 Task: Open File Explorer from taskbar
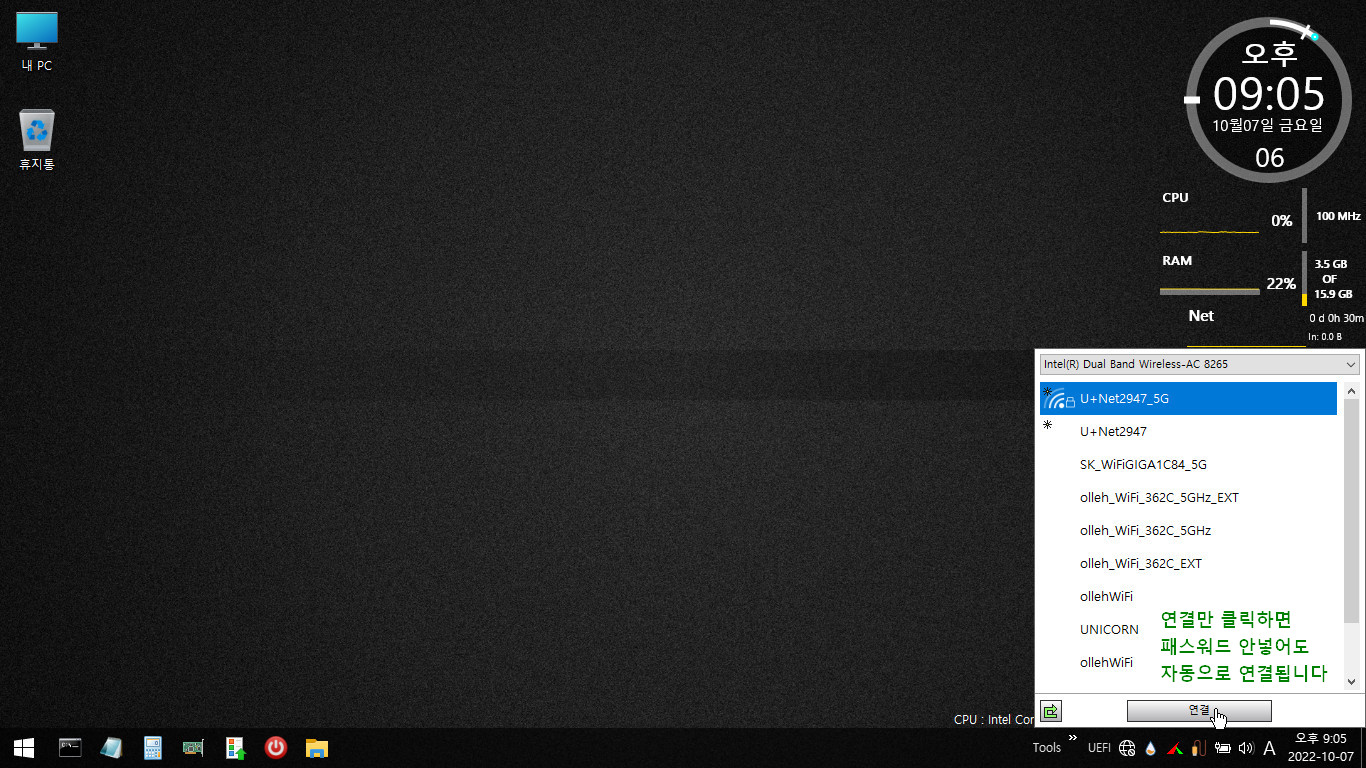(317, 748)
